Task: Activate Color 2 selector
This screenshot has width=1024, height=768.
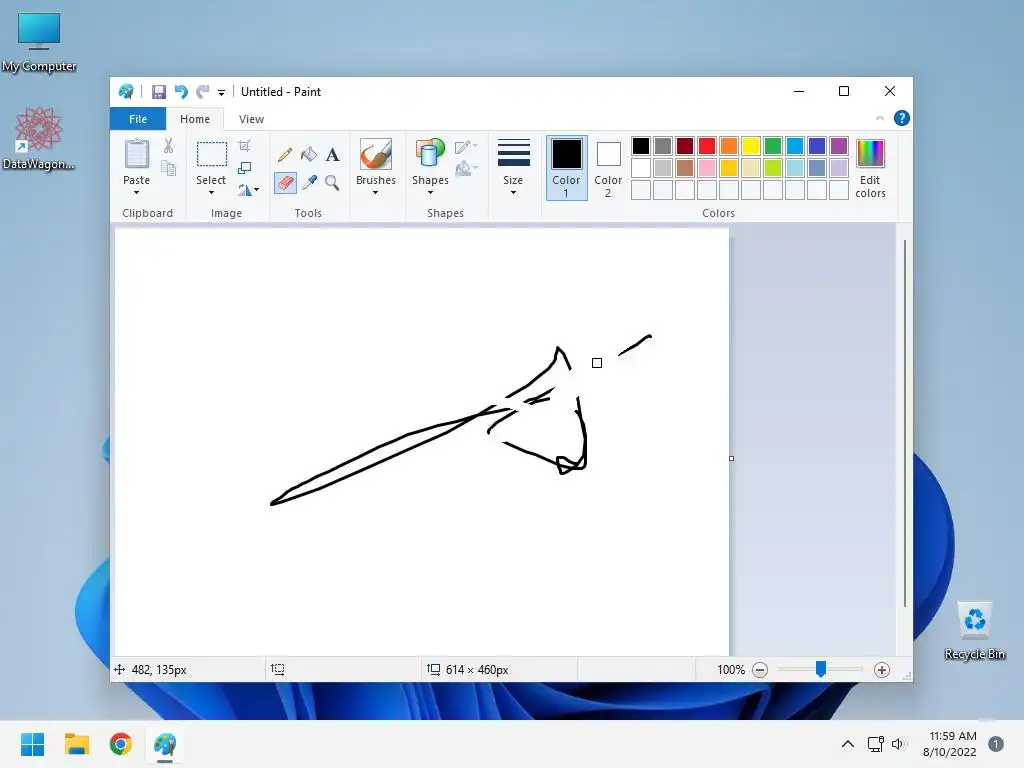Action: click(608, 168)
